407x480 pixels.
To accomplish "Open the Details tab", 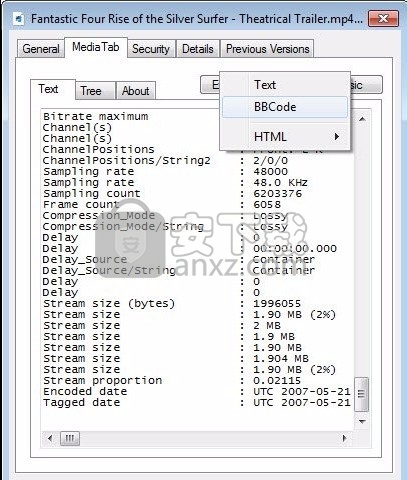I will (198, 49).
